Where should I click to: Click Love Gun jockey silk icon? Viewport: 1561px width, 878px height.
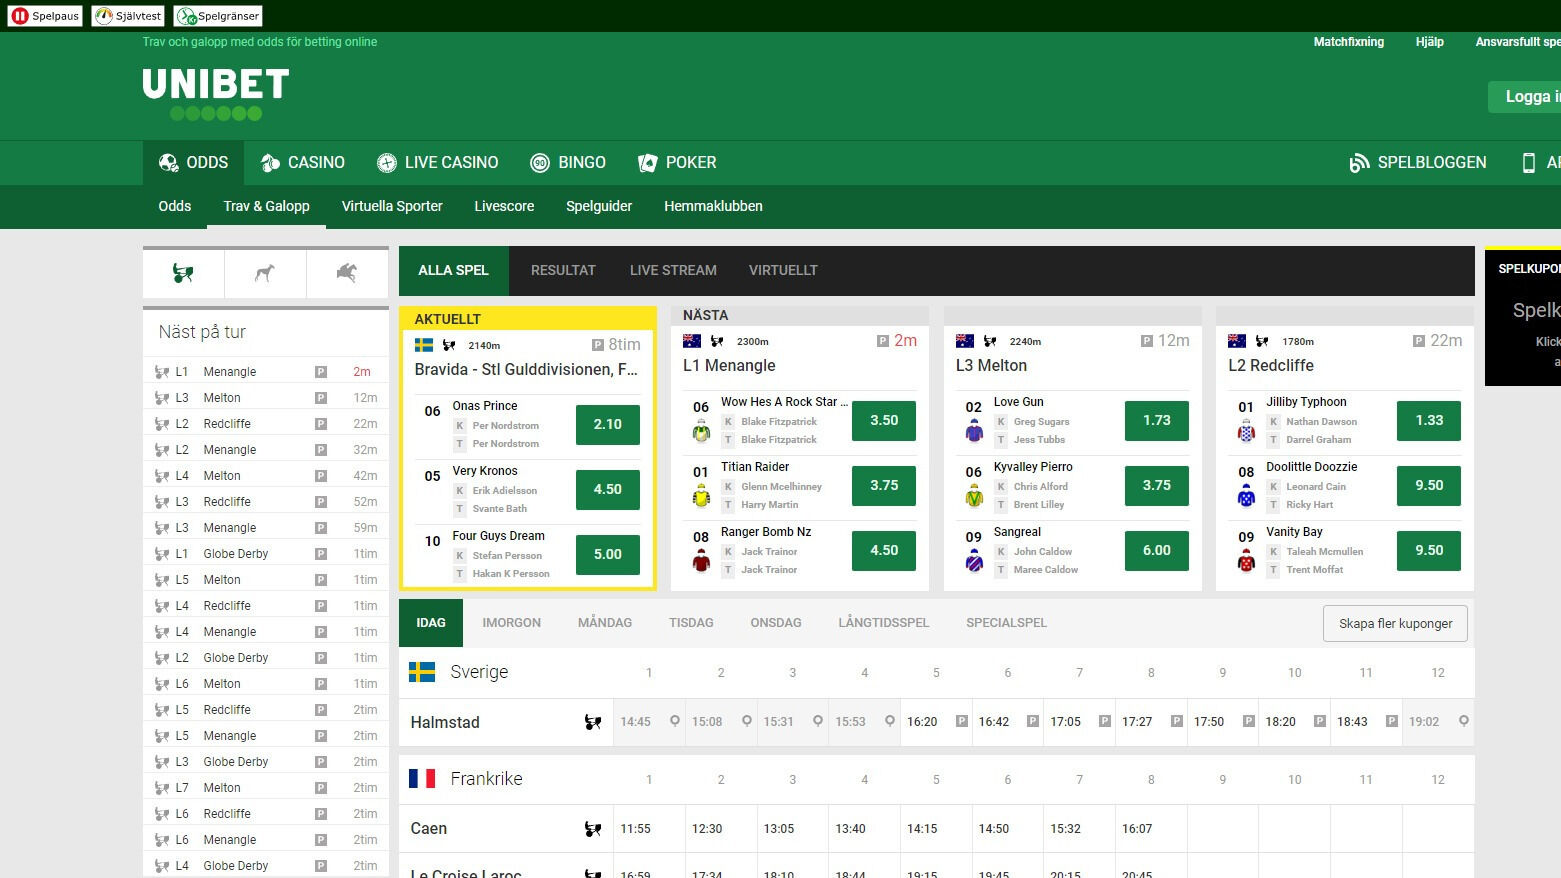(x=974, y=430)
